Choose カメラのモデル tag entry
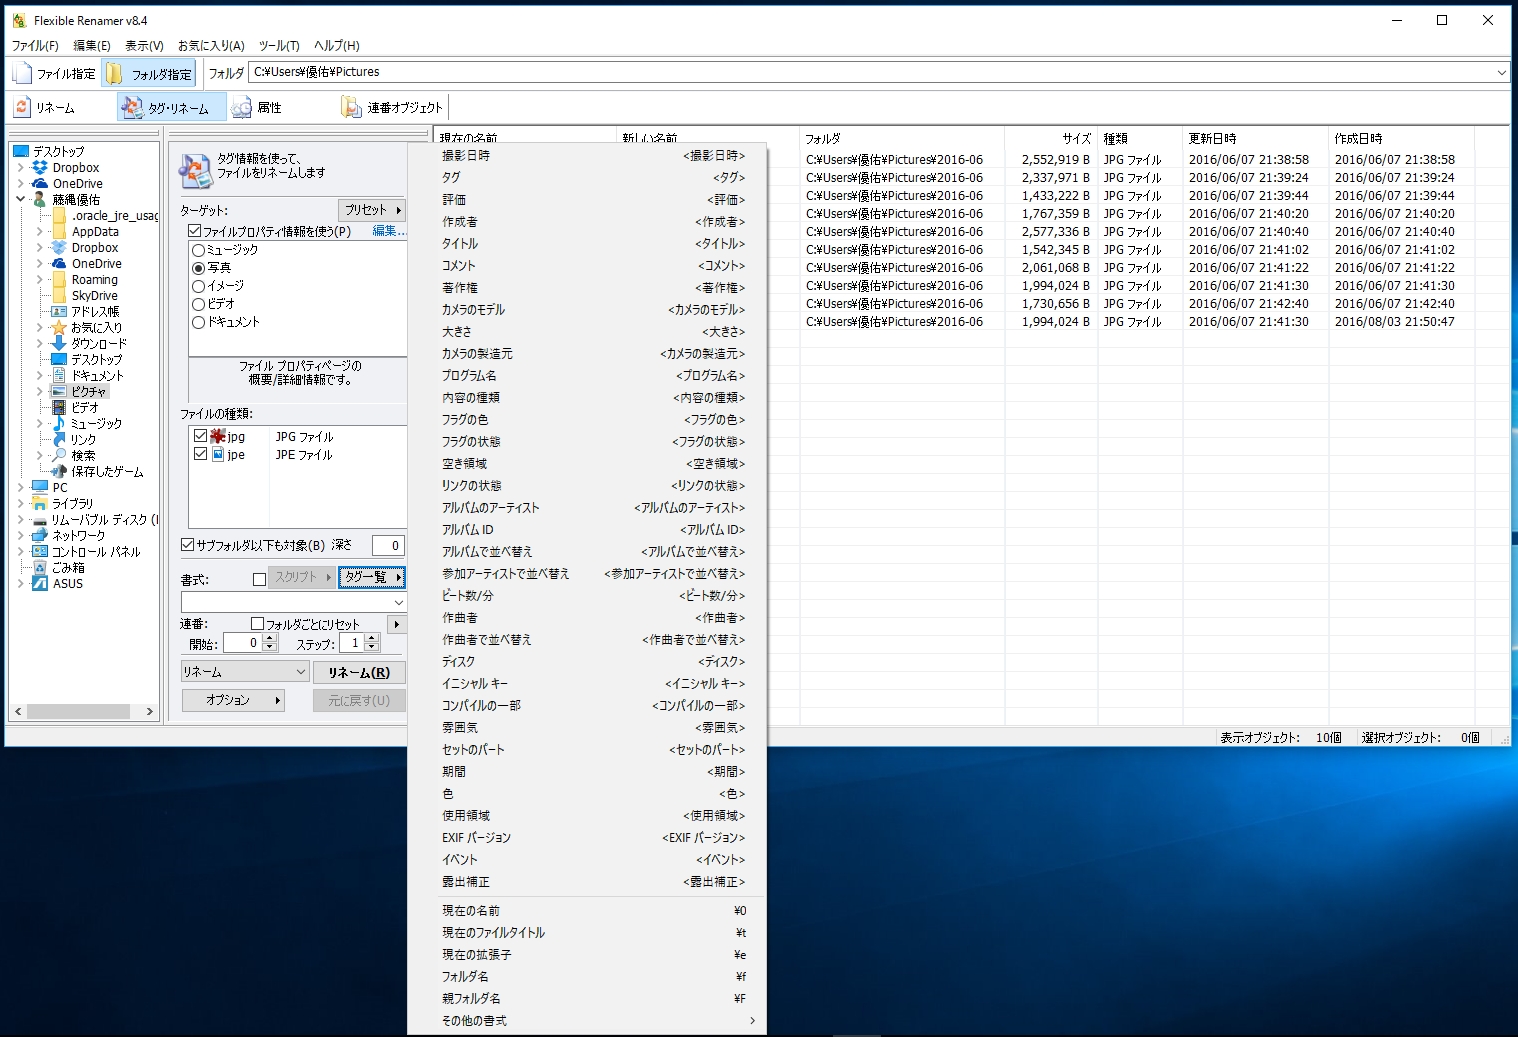 pos(587,310)
